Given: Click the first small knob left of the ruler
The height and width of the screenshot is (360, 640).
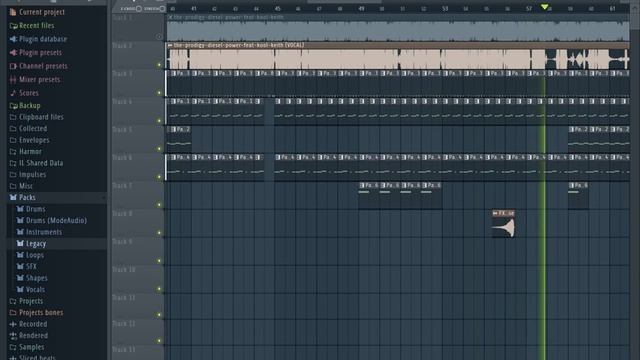Looking at the screenshot, I should (139, 9).
